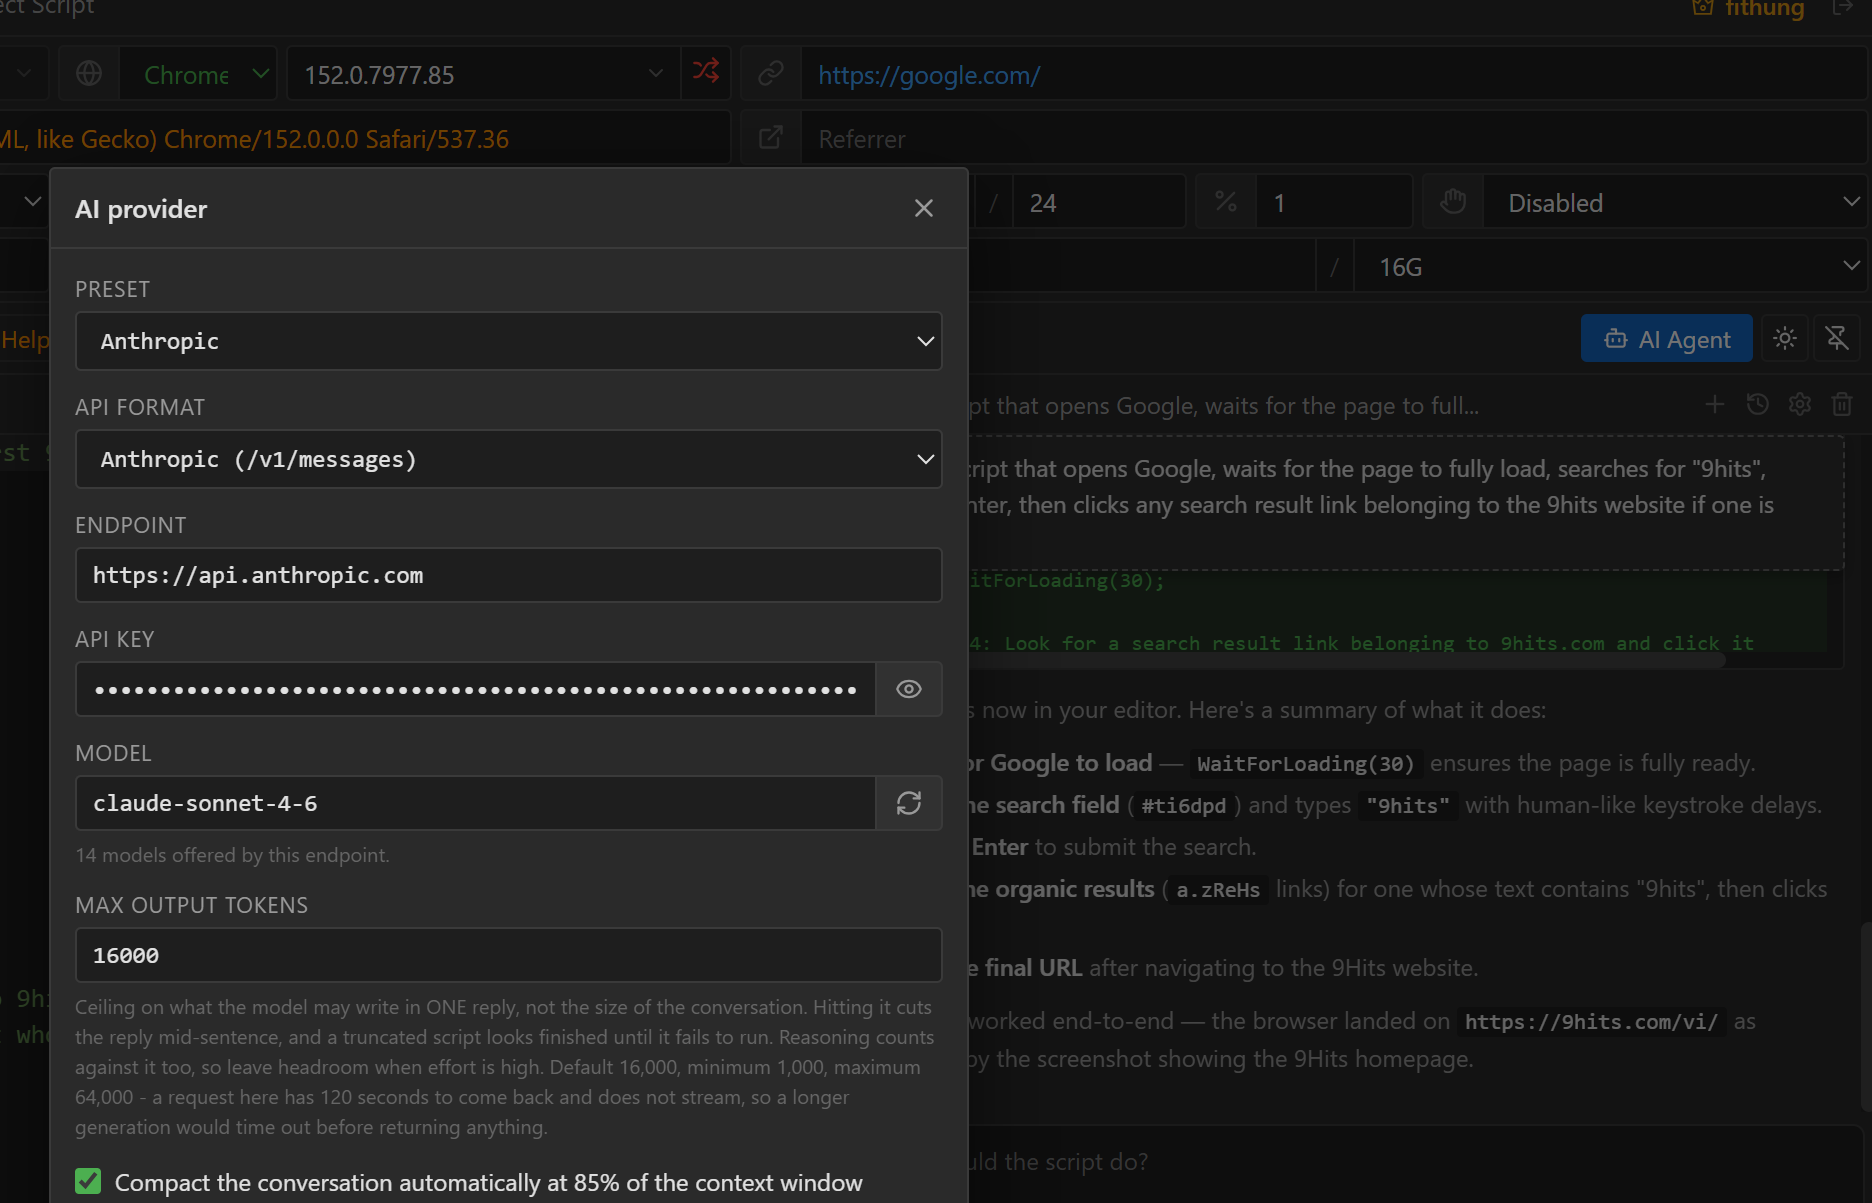Click the logout icon beside fithung
This screenshot has width=1872, height=1203.
(1843, 8)
